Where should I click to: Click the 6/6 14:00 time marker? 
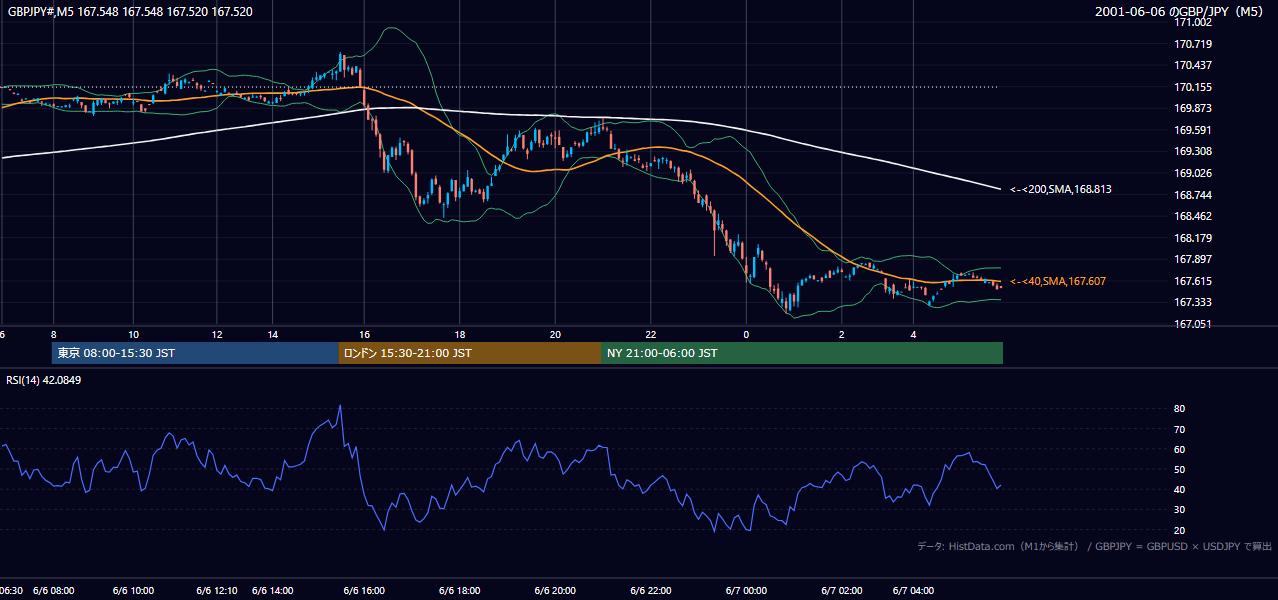coord(273,591)
